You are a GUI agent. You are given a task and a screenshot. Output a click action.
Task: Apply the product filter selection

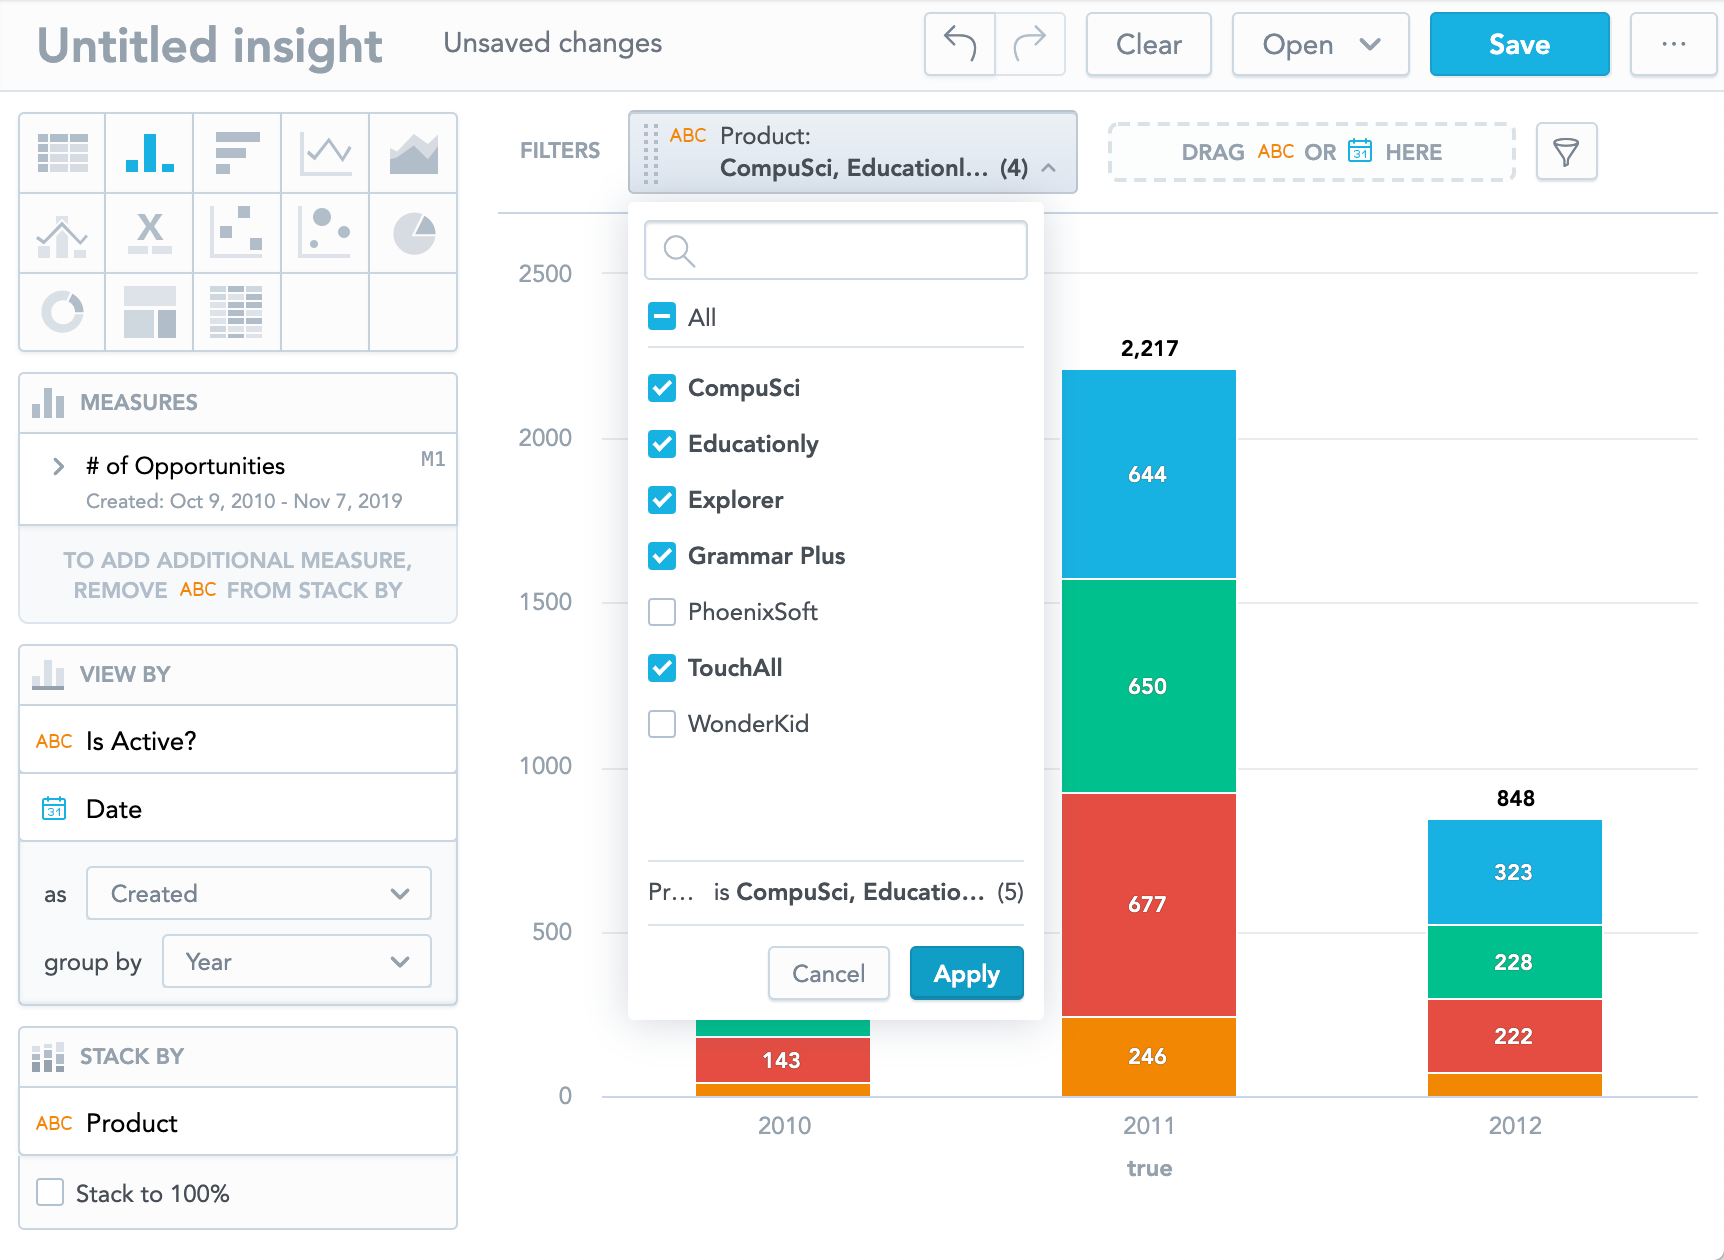tap(966, 973)
